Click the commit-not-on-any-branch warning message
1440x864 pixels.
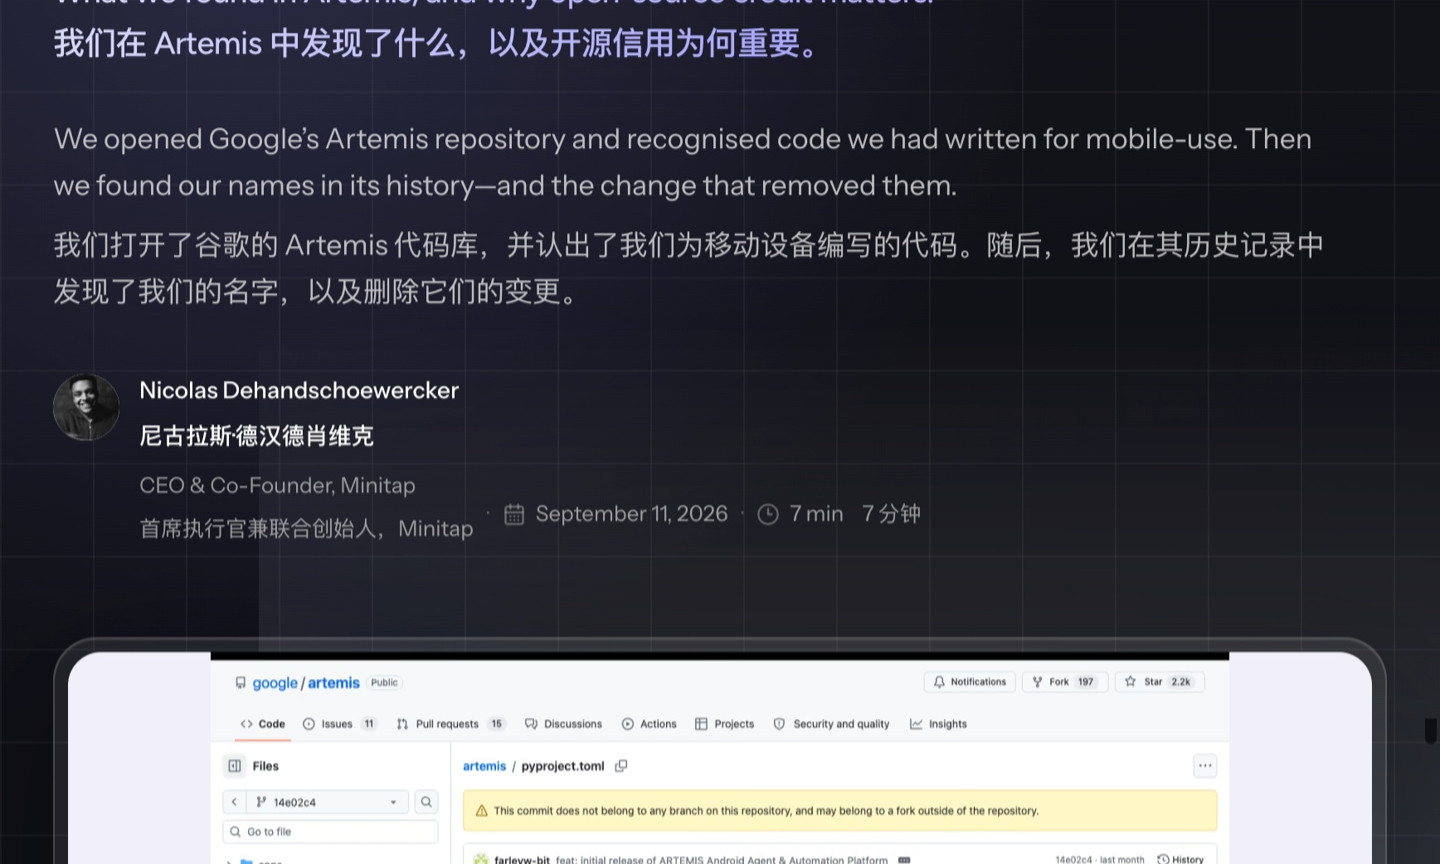coord(766,811)
